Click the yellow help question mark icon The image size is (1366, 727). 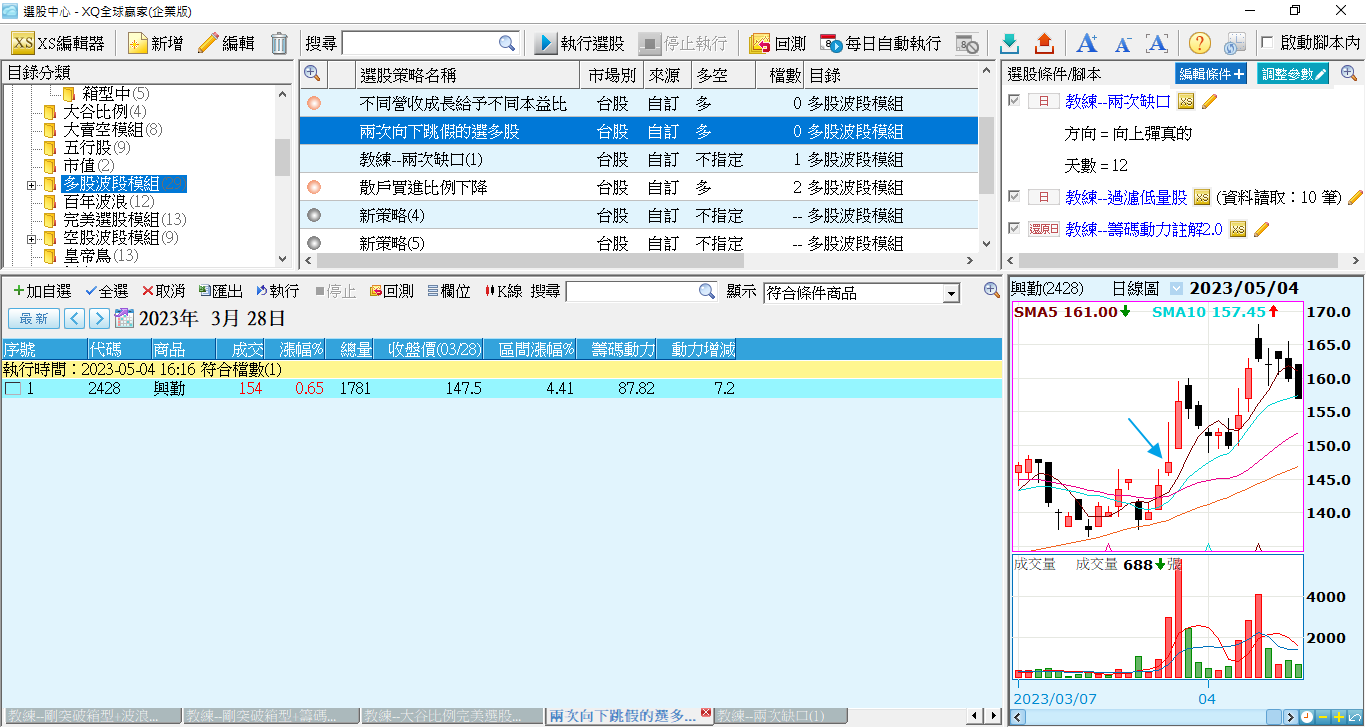(x=1200, y=44)
